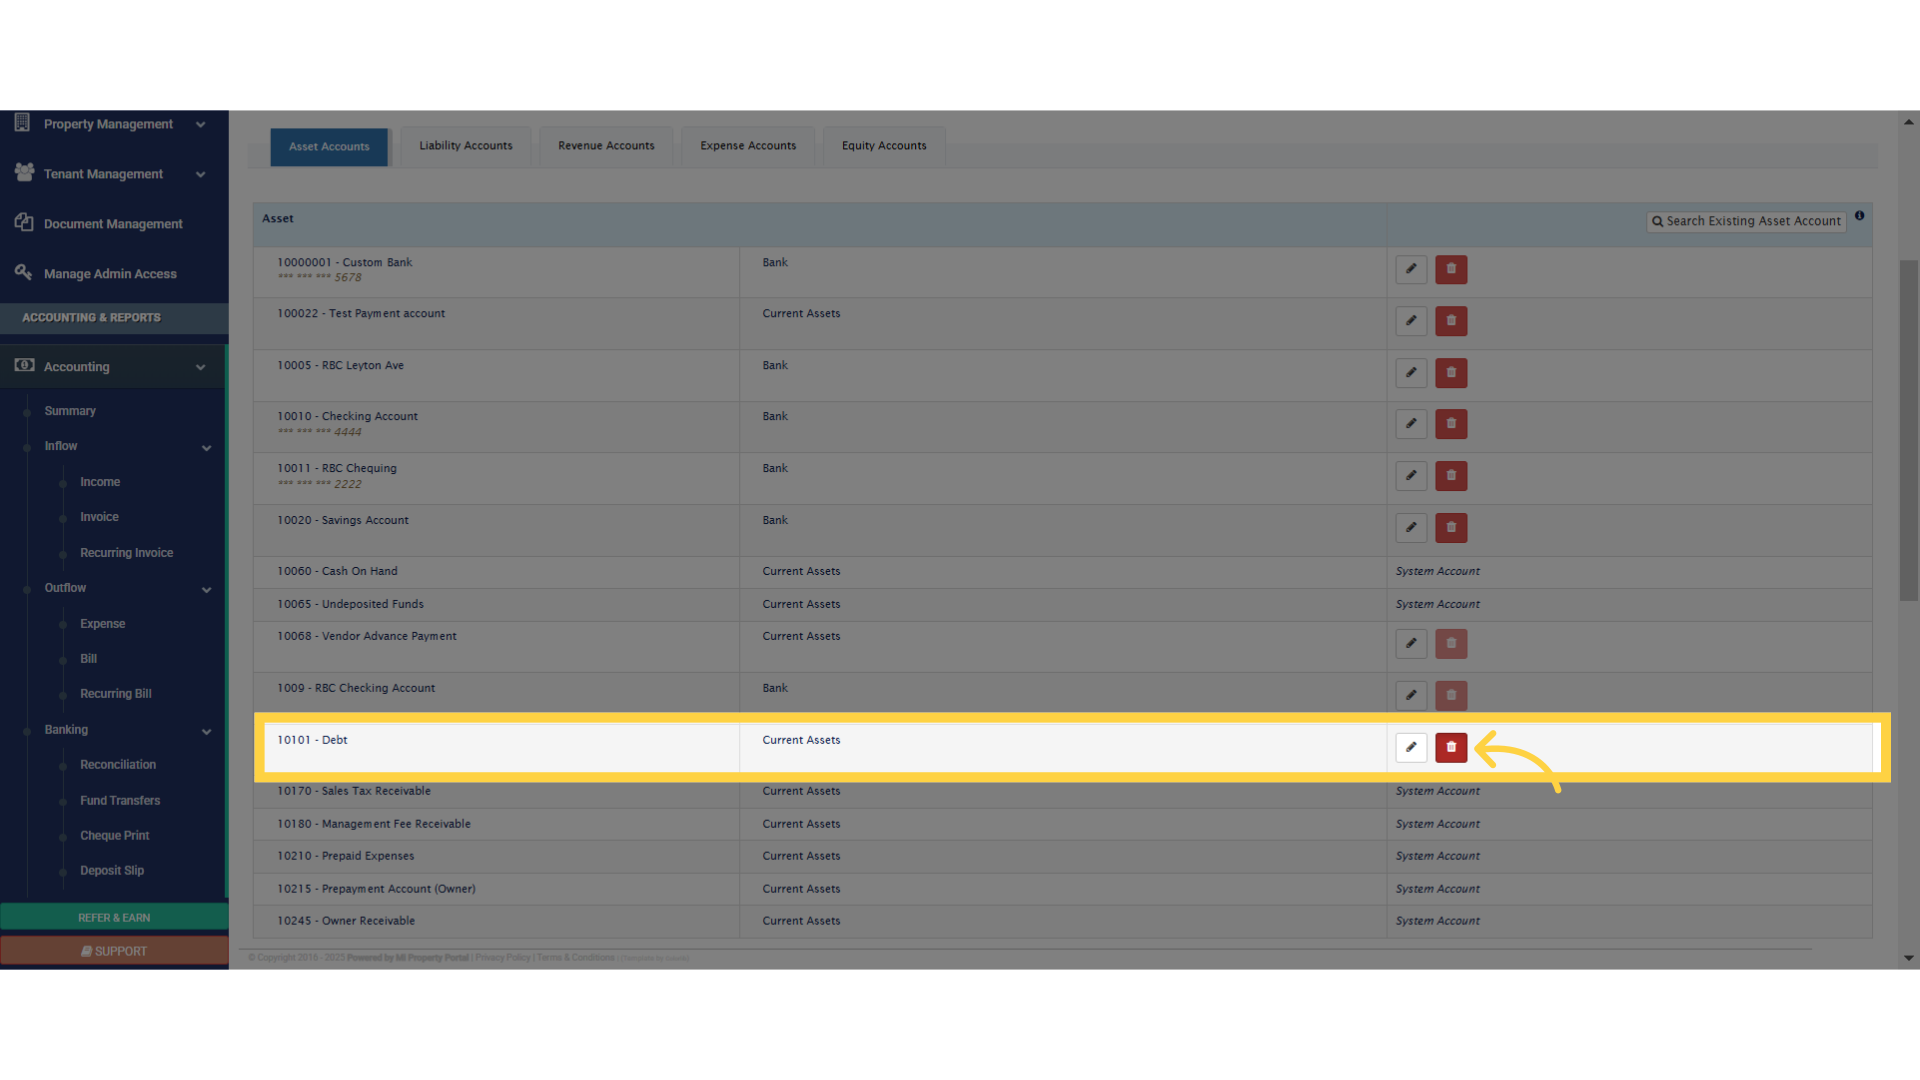Screen dimensions: 1920x1080
Task: Collapse the Inflow submenu chevron
Action: click(207, 448)
